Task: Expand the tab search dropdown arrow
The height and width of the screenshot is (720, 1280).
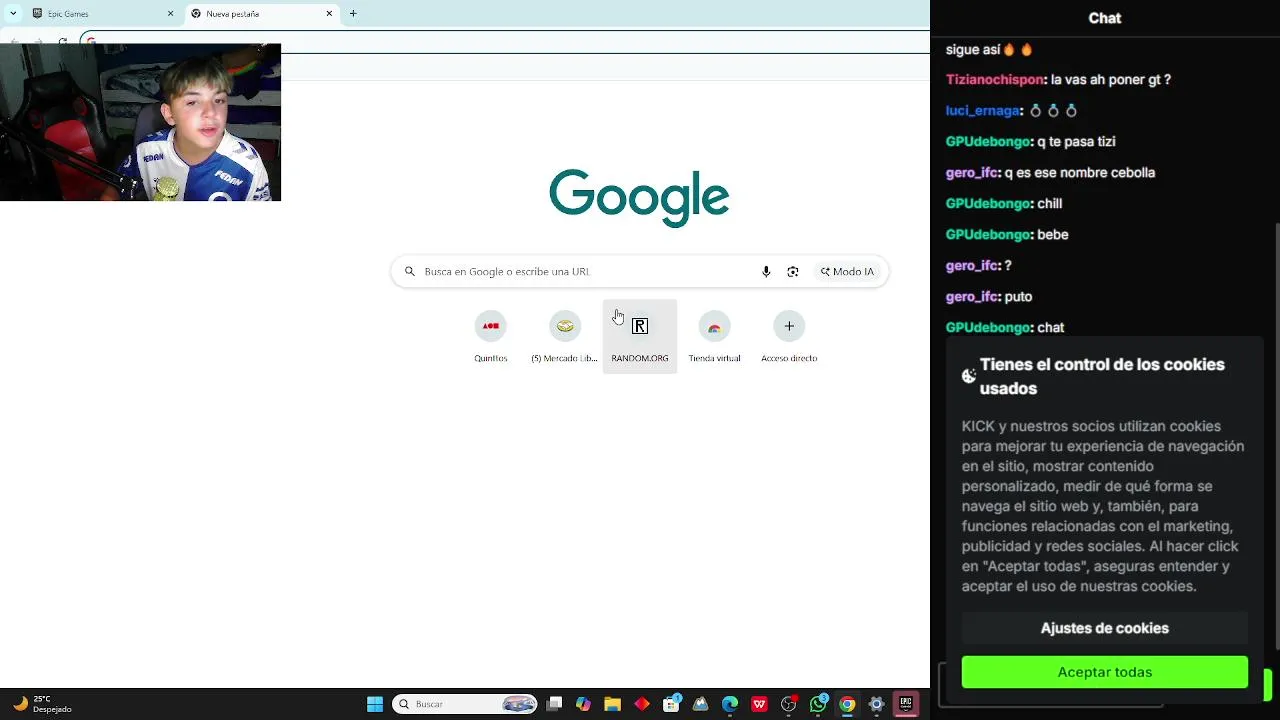Action: [13, 14]
